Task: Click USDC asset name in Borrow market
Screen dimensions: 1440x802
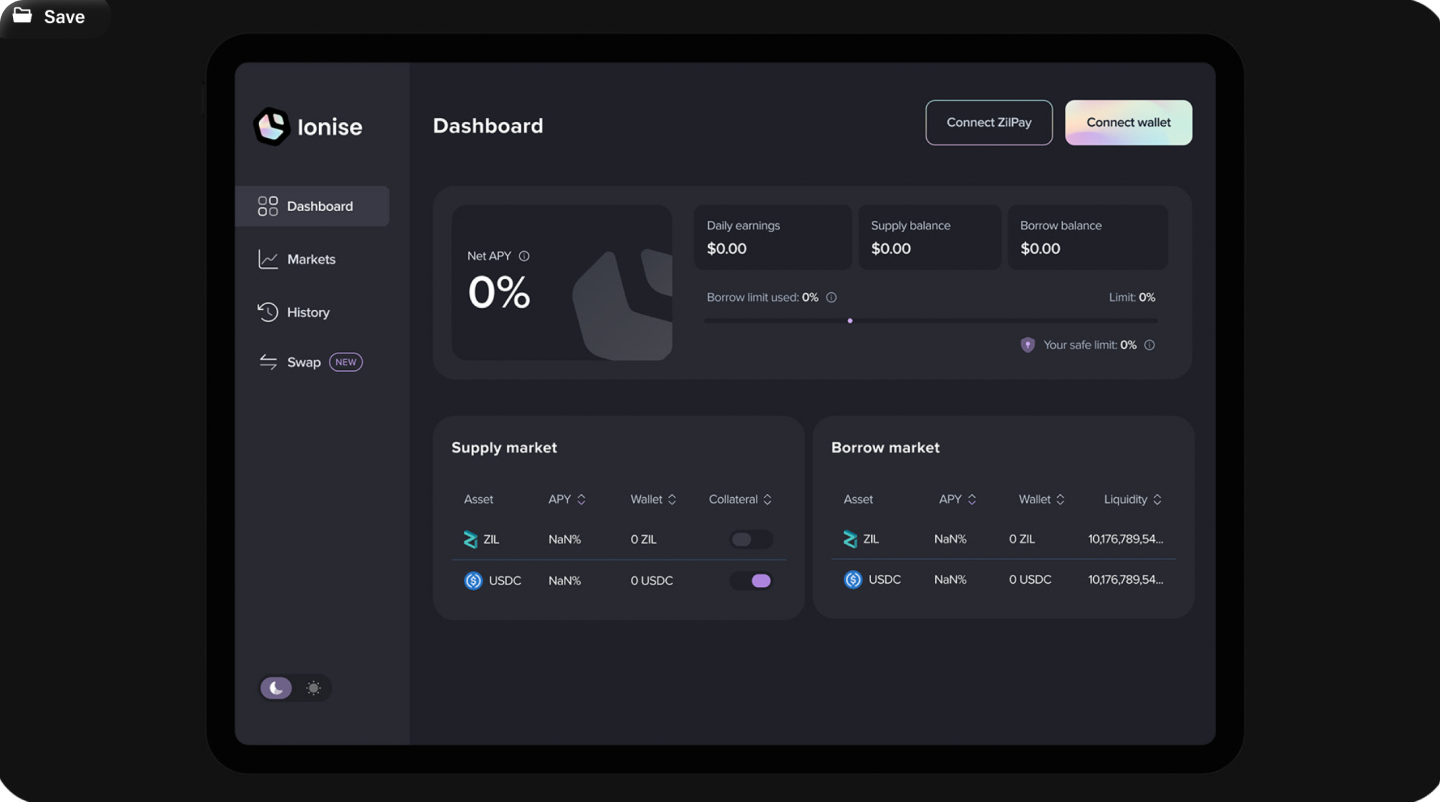Action: point(885,580)
